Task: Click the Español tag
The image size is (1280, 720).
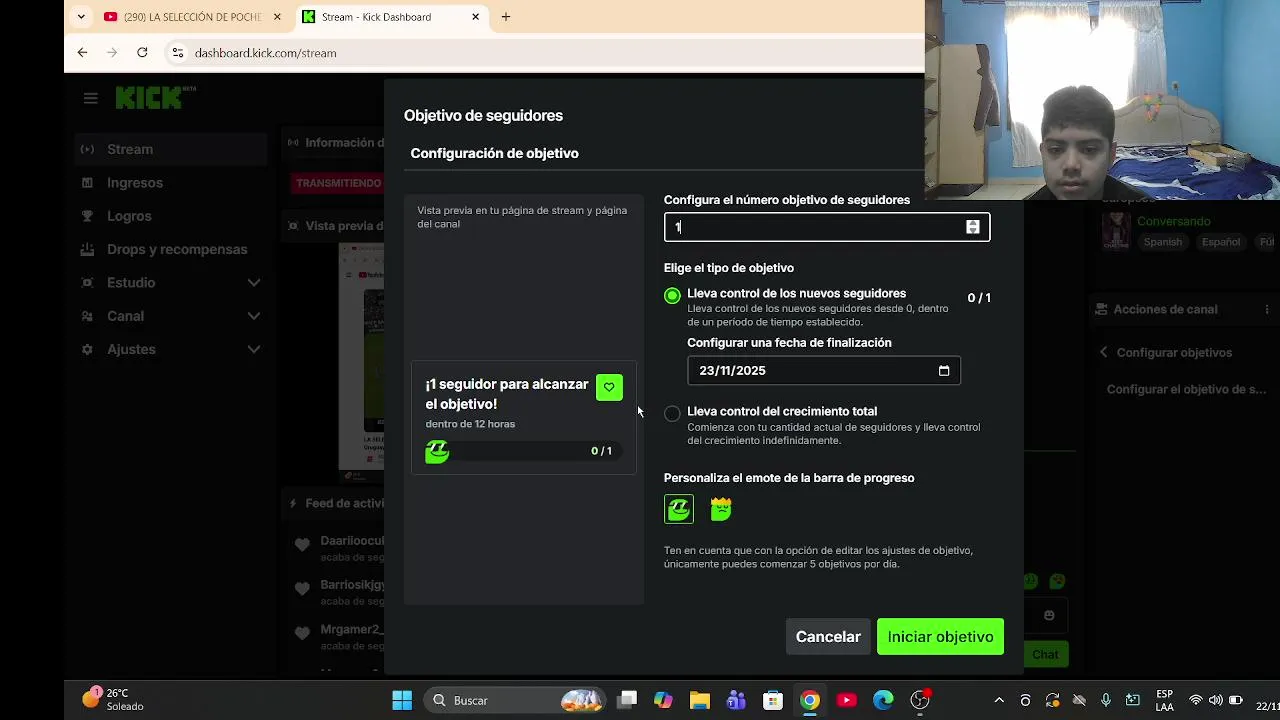Action: (1221, 242)
